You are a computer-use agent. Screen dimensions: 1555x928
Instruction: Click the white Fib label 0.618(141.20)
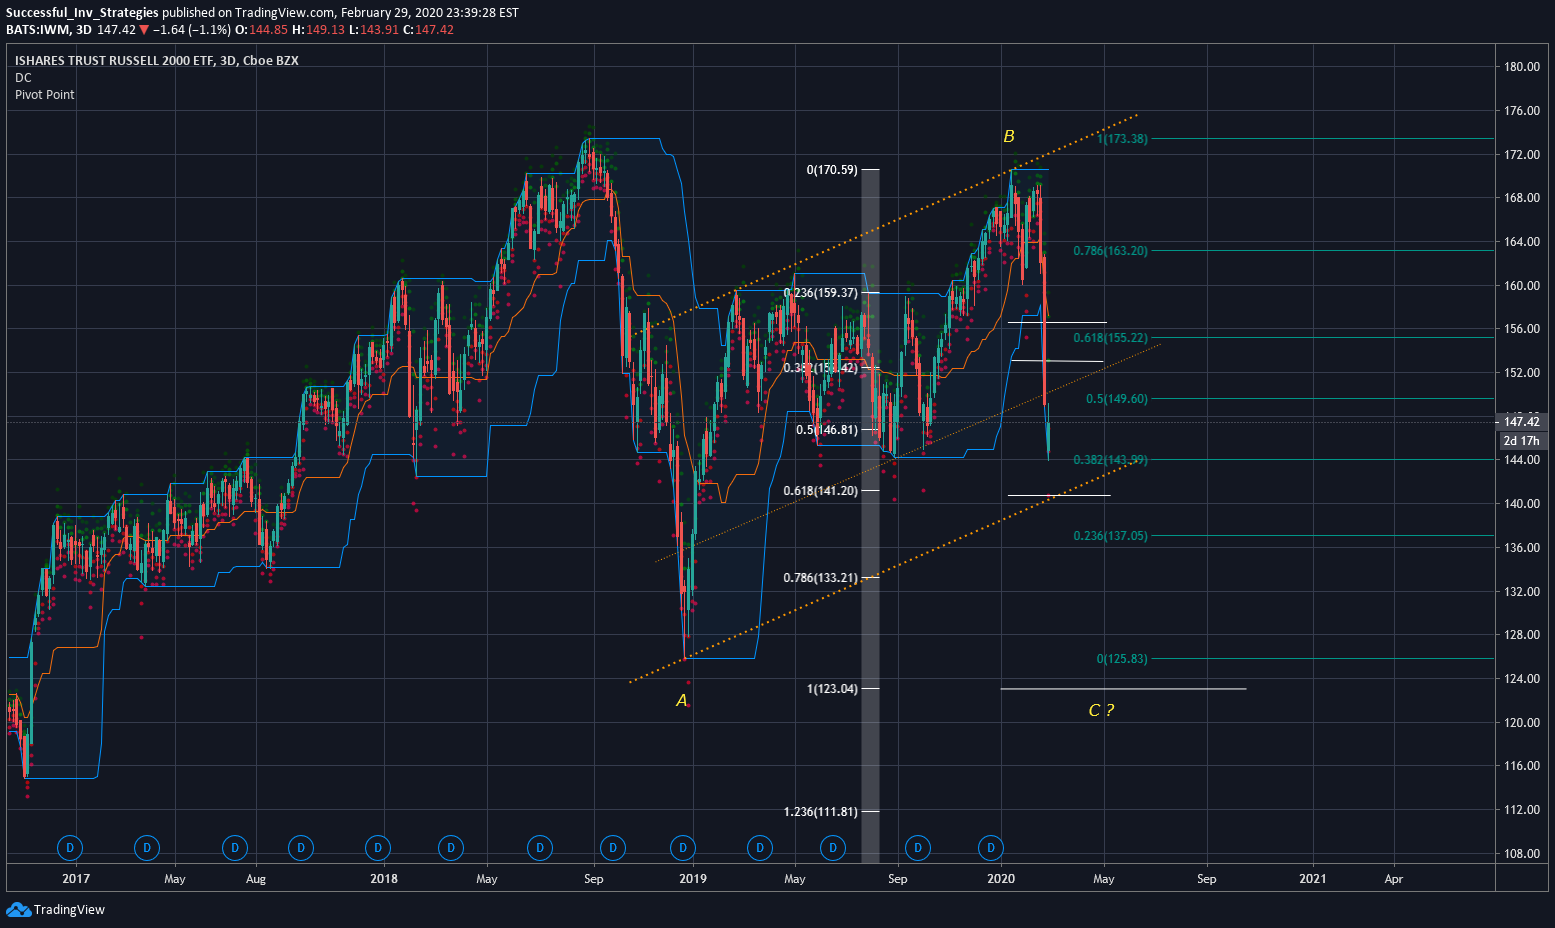821,491
